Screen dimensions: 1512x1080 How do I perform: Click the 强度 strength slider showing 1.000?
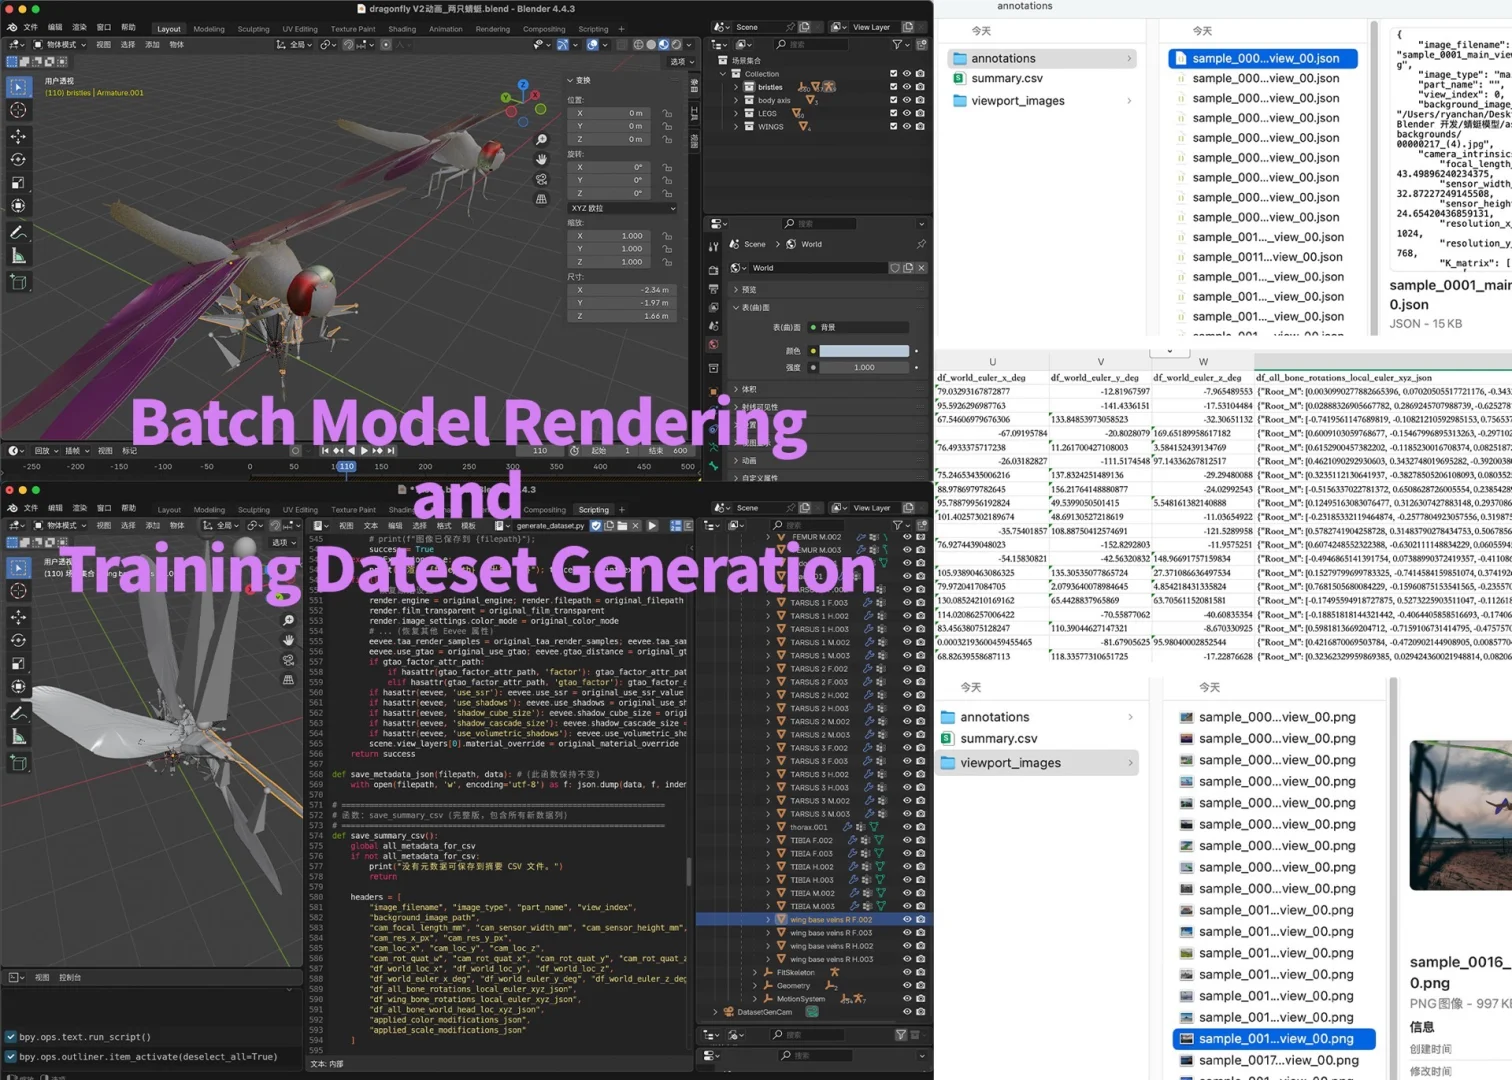pyautogui.click(x=864, y=367)
